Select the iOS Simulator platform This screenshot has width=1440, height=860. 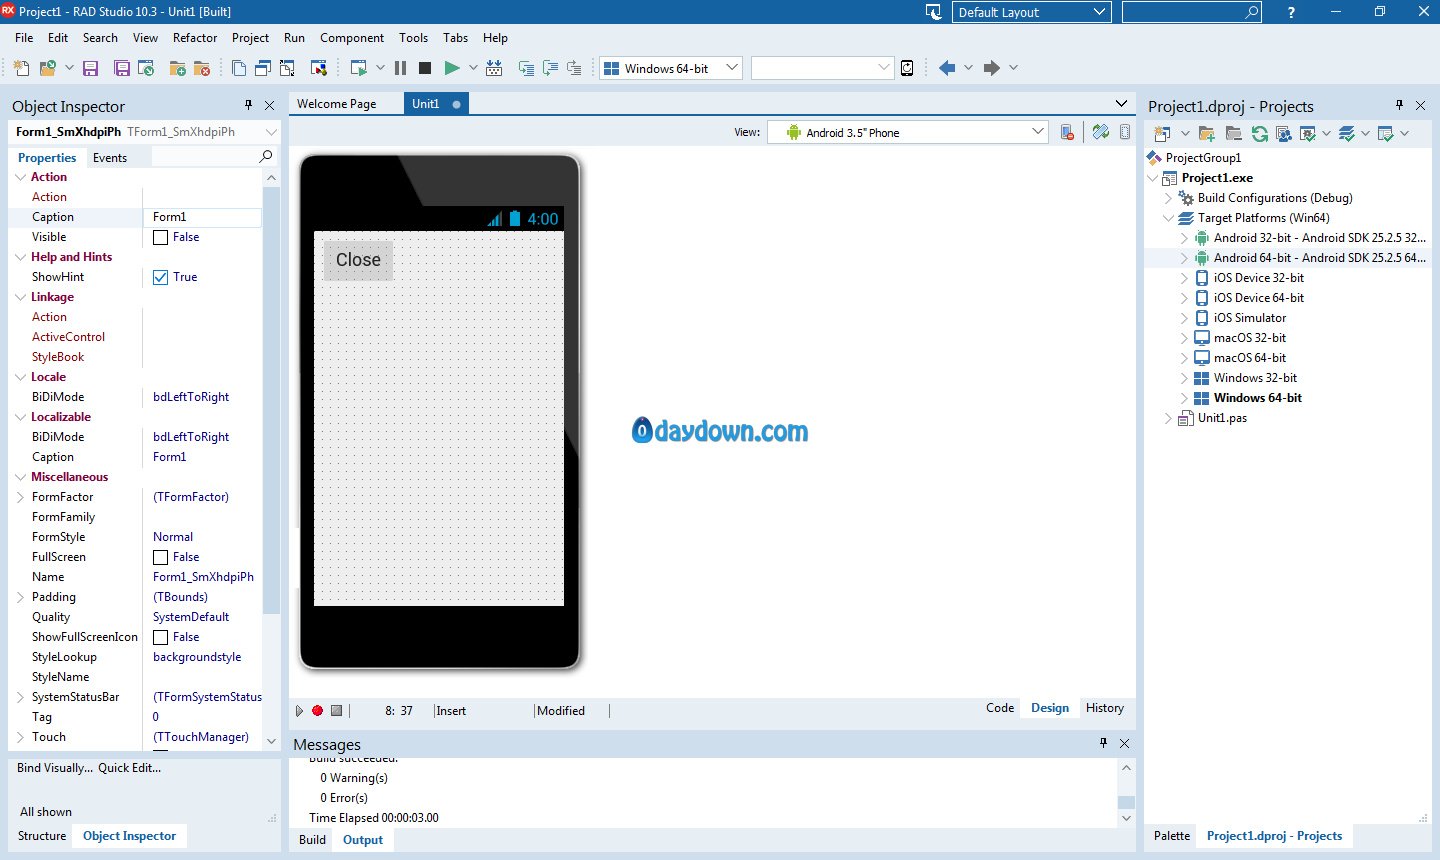[1250, 318]
